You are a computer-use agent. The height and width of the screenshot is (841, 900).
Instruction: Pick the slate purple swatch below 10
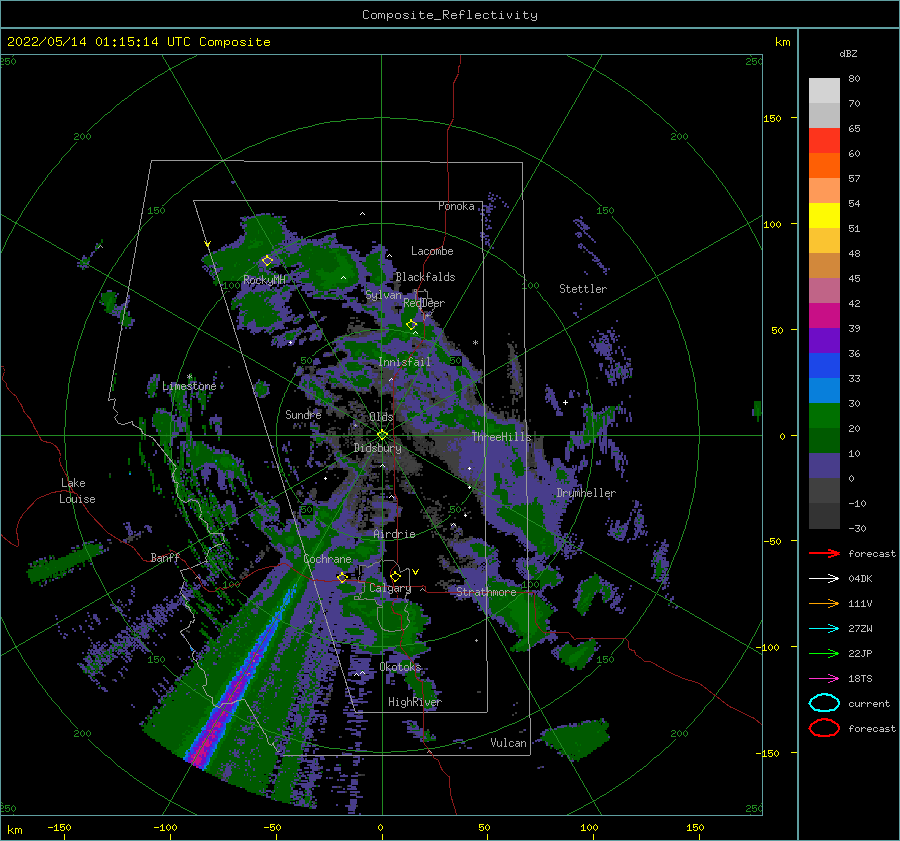(x=824, y=465)
